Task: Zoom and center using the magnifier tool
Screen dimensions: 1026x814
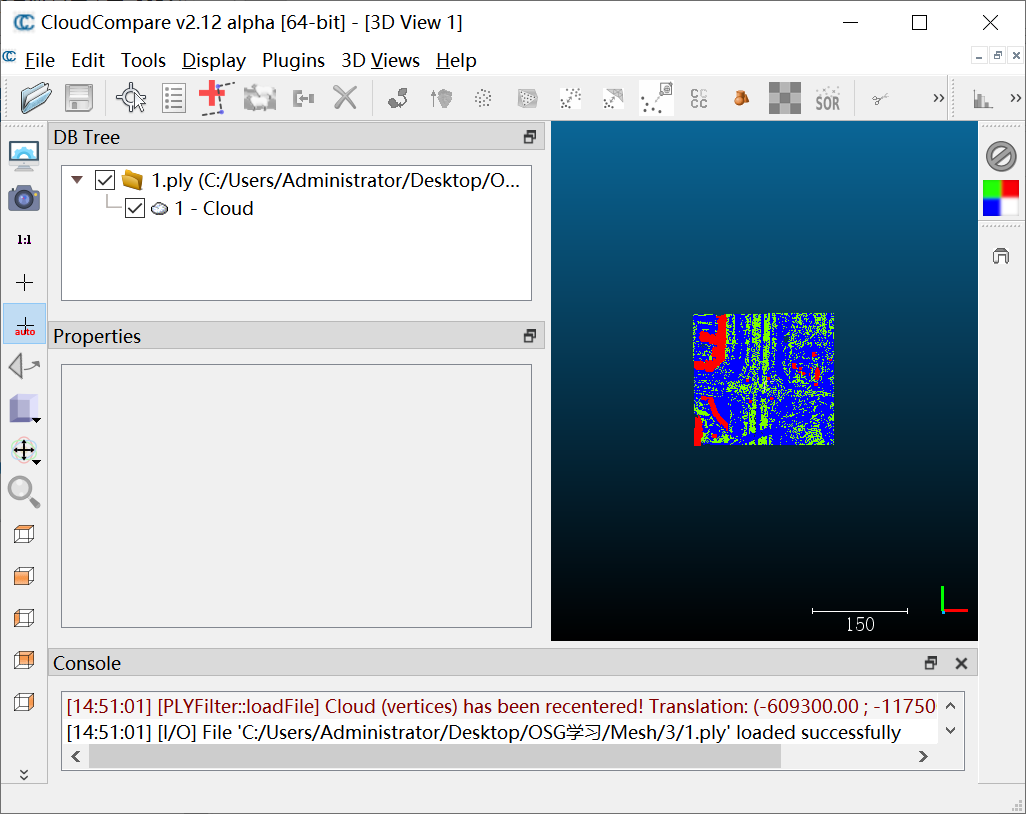Action: point(23,492)
